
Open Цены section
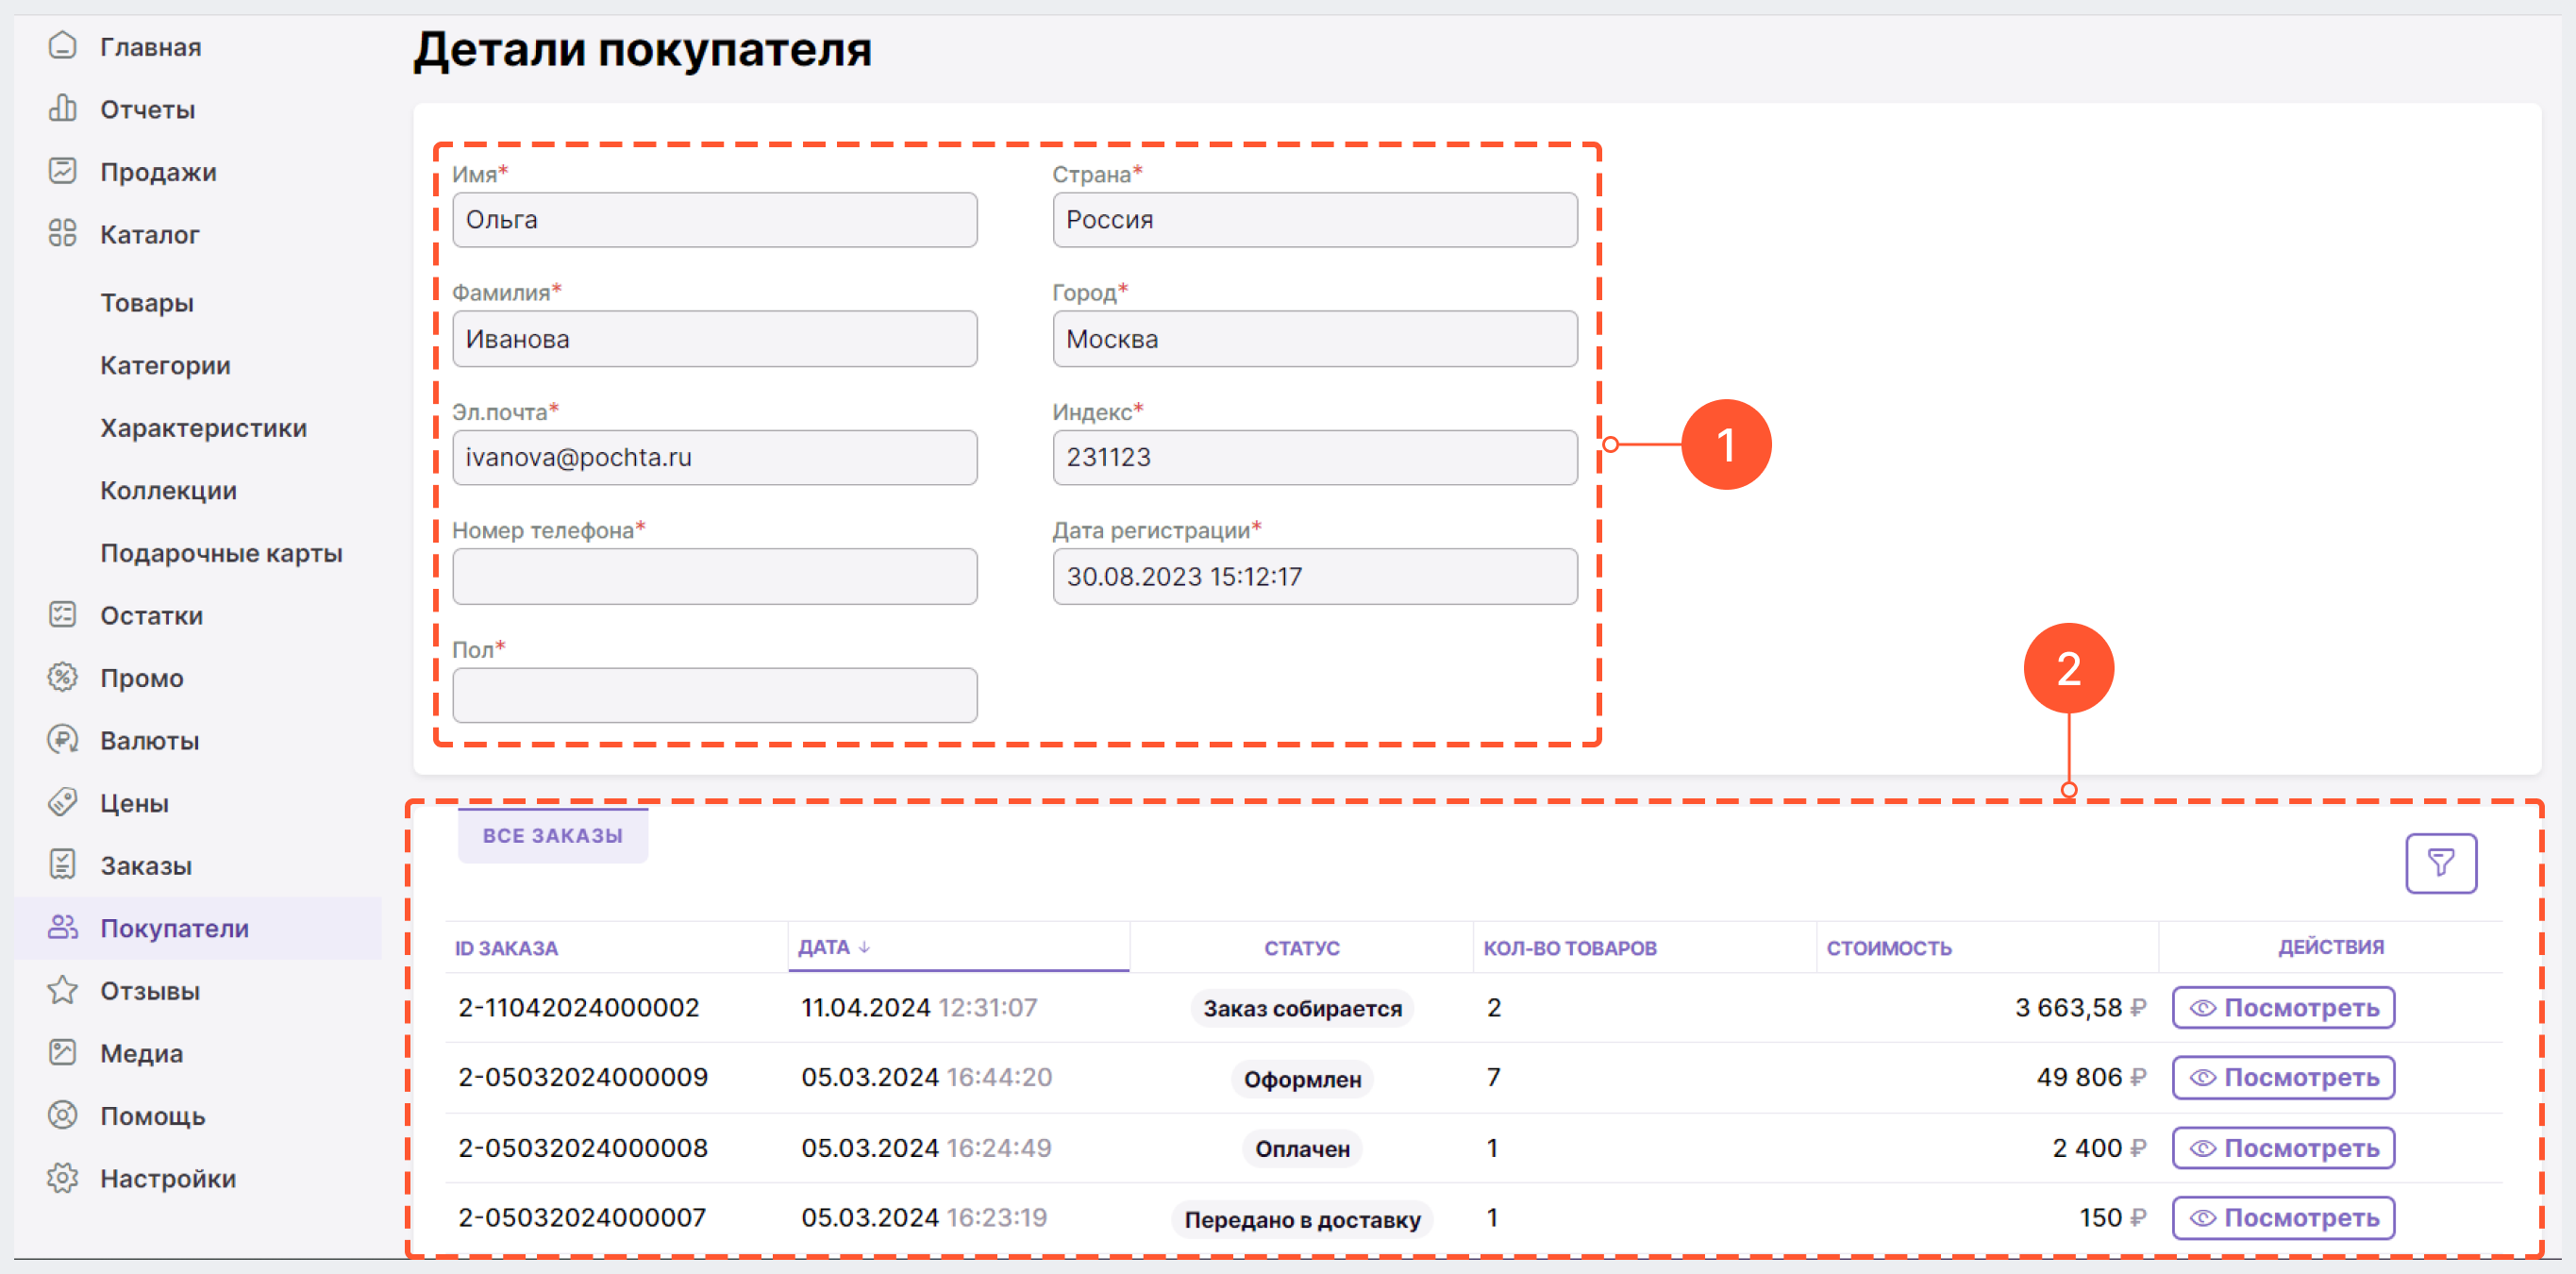click(134, 803)
